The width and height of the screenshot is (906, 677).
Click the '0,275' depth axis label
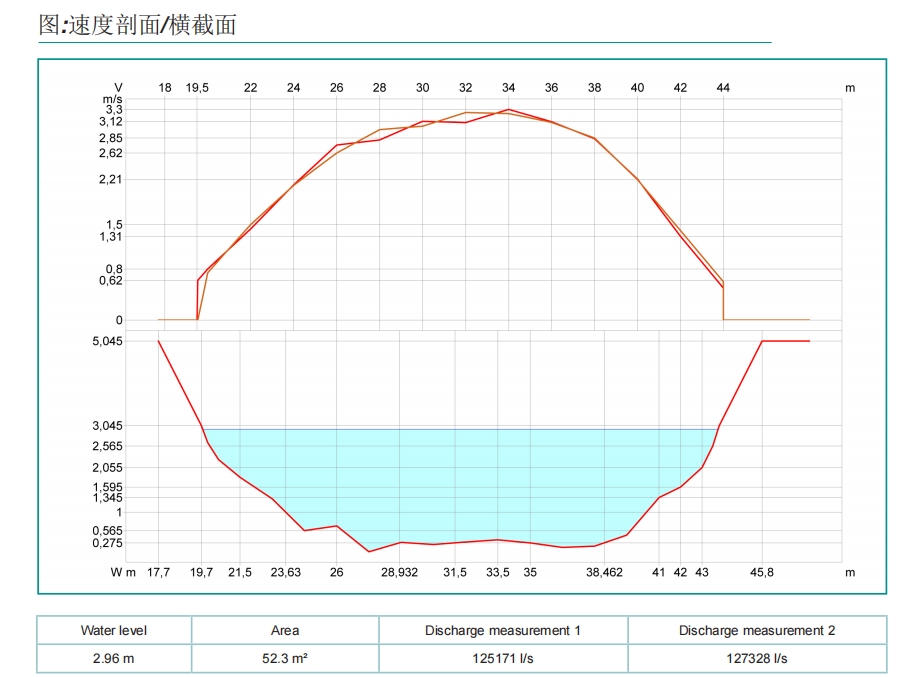coord(107,543)
